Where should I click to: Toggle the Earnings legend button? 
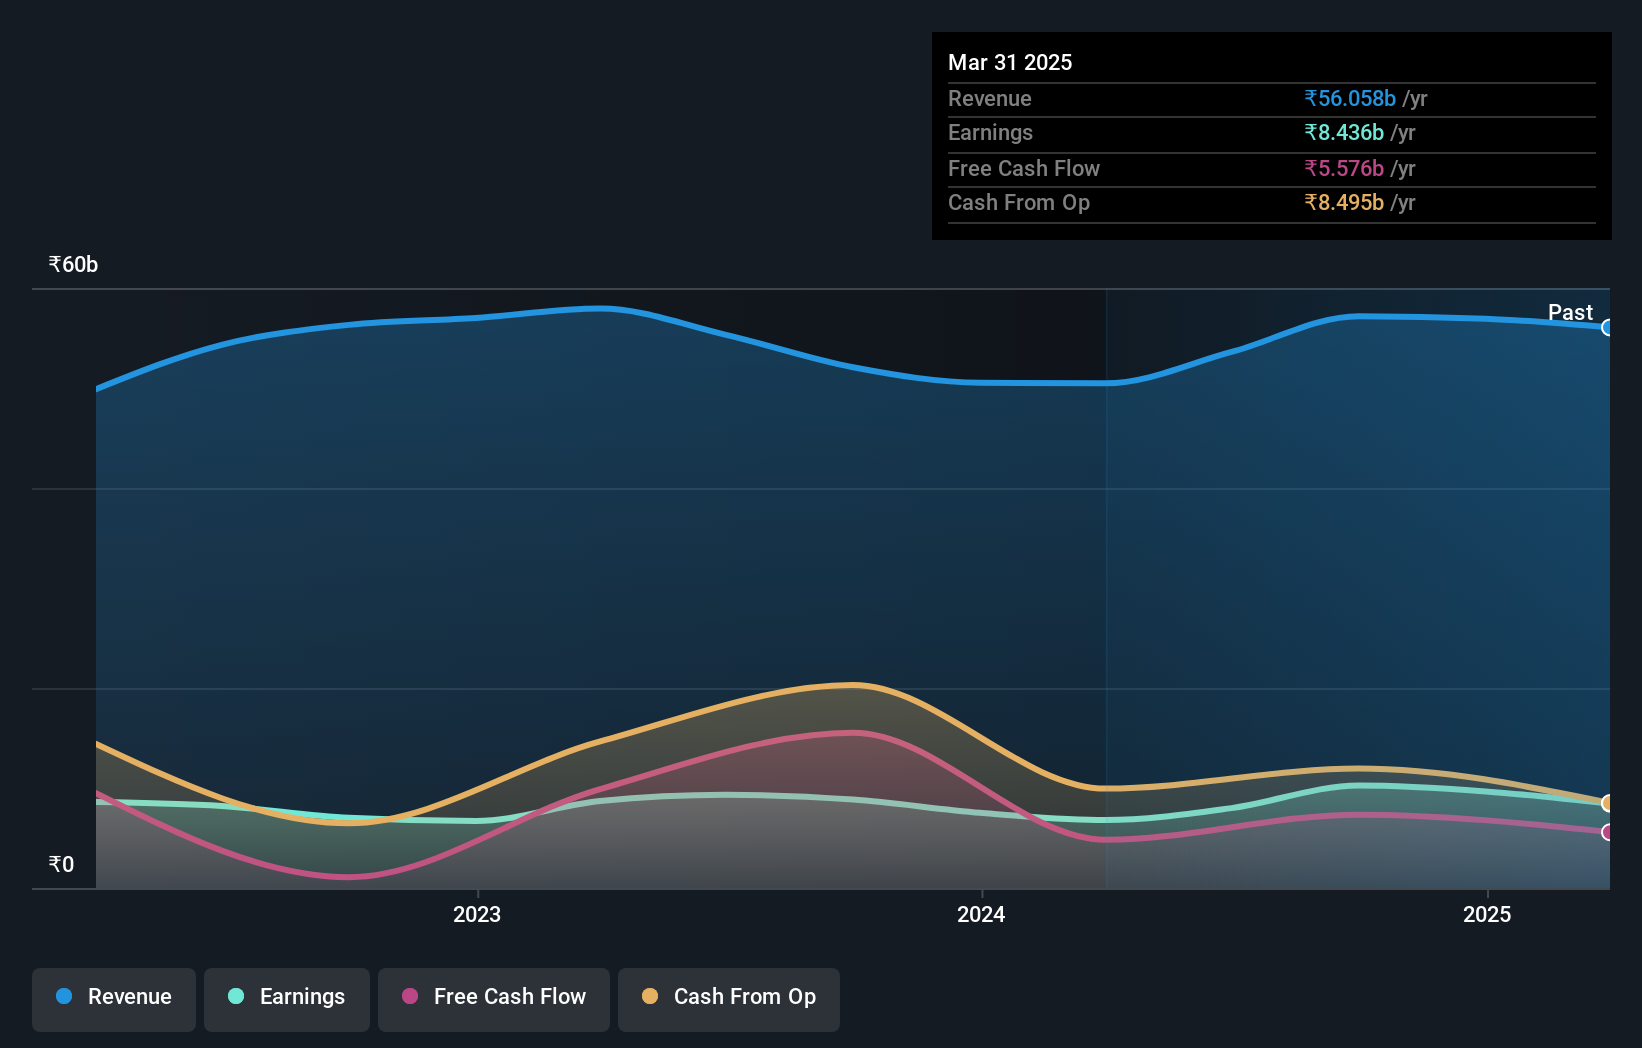point(287,999)
